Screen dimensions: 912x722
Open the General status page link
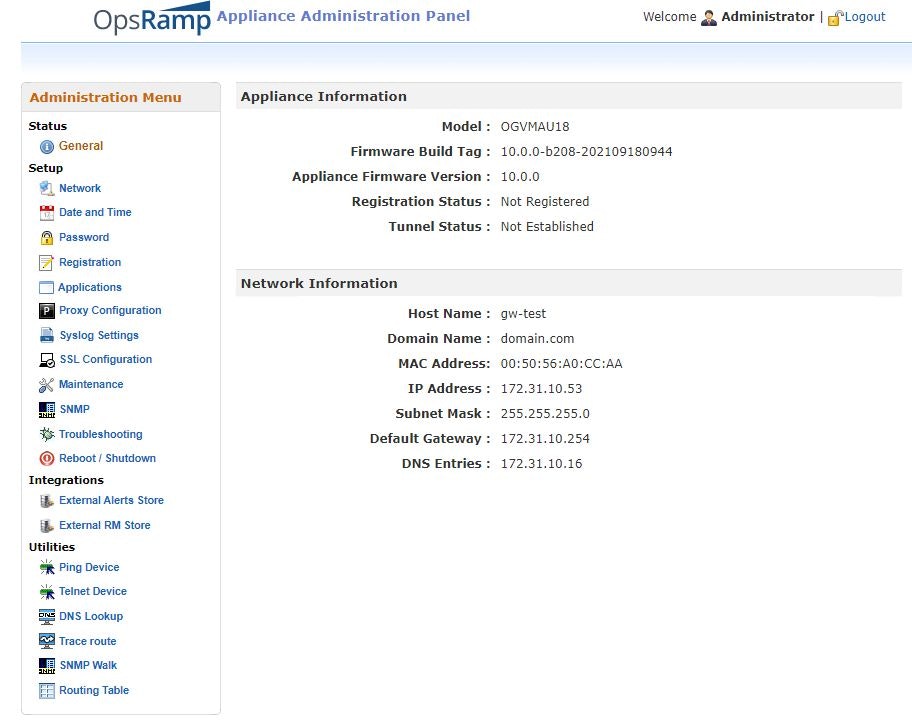tap(81, 146)
